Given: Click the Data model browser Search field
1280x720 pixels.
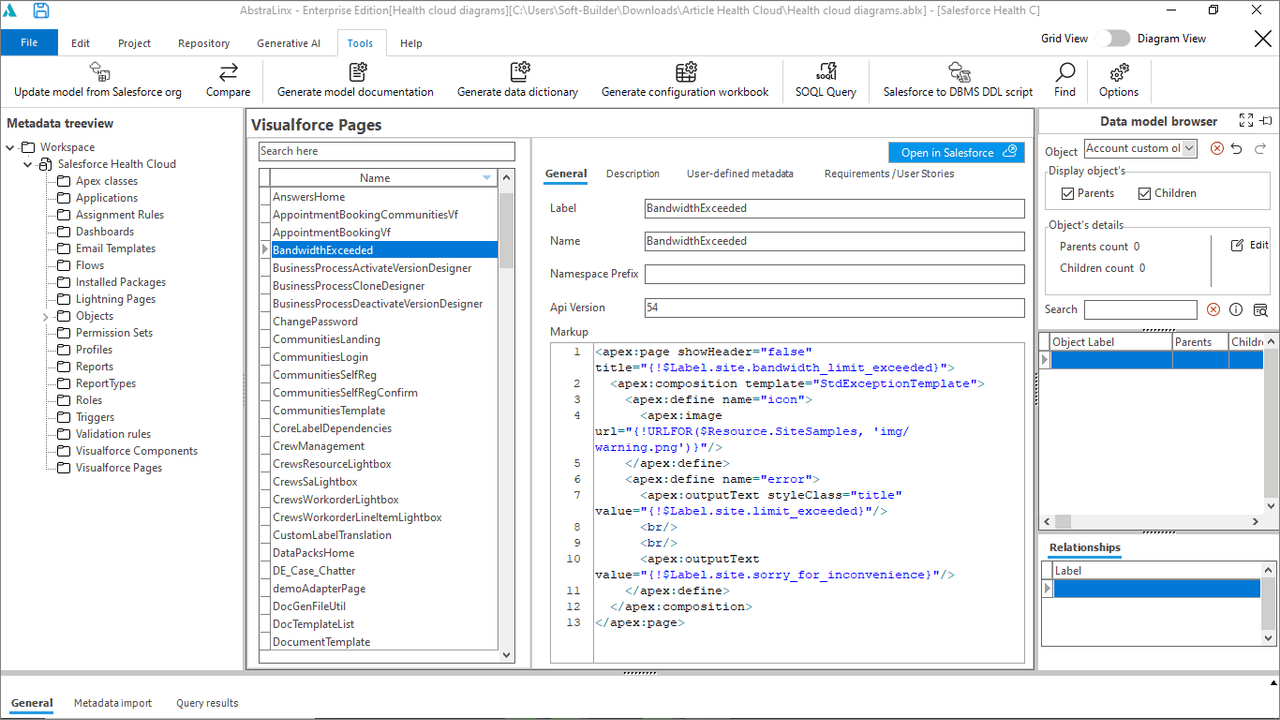Looking at the screenshot, I should point(1140,310).
